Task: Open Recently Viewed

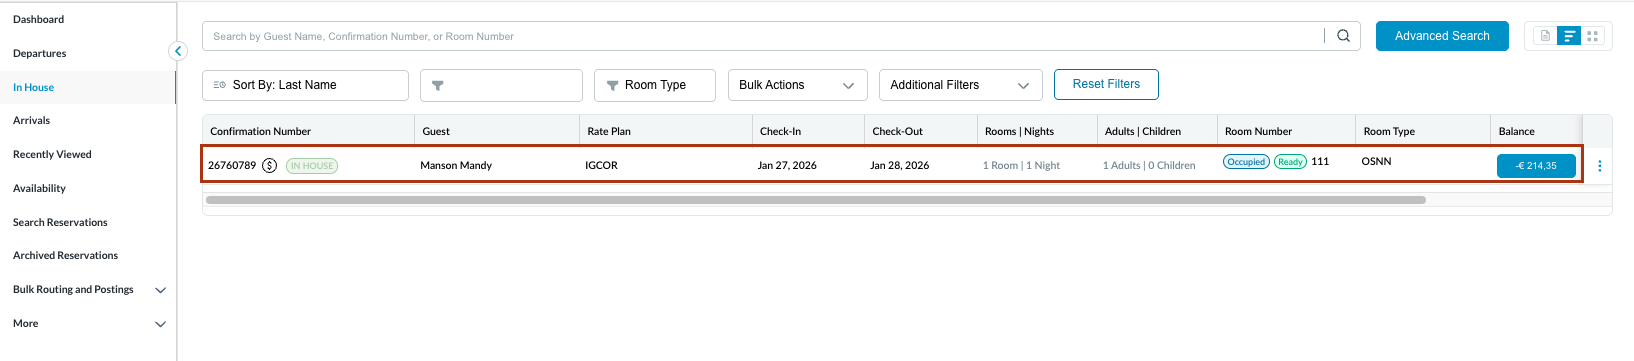Action: 52,154
